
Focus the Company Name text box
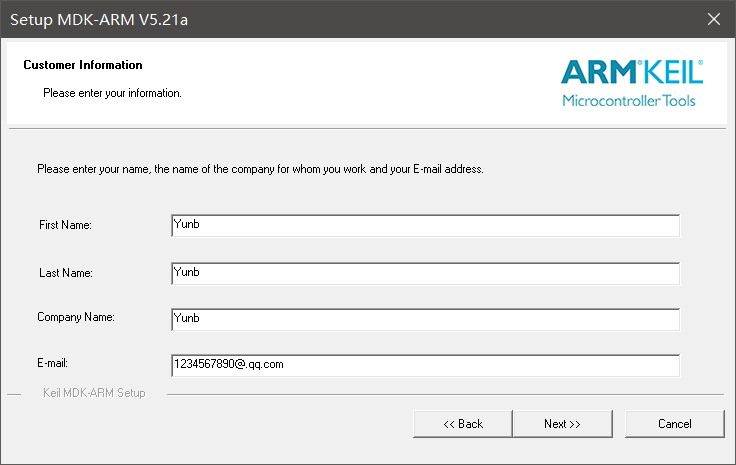coord(425,320)
